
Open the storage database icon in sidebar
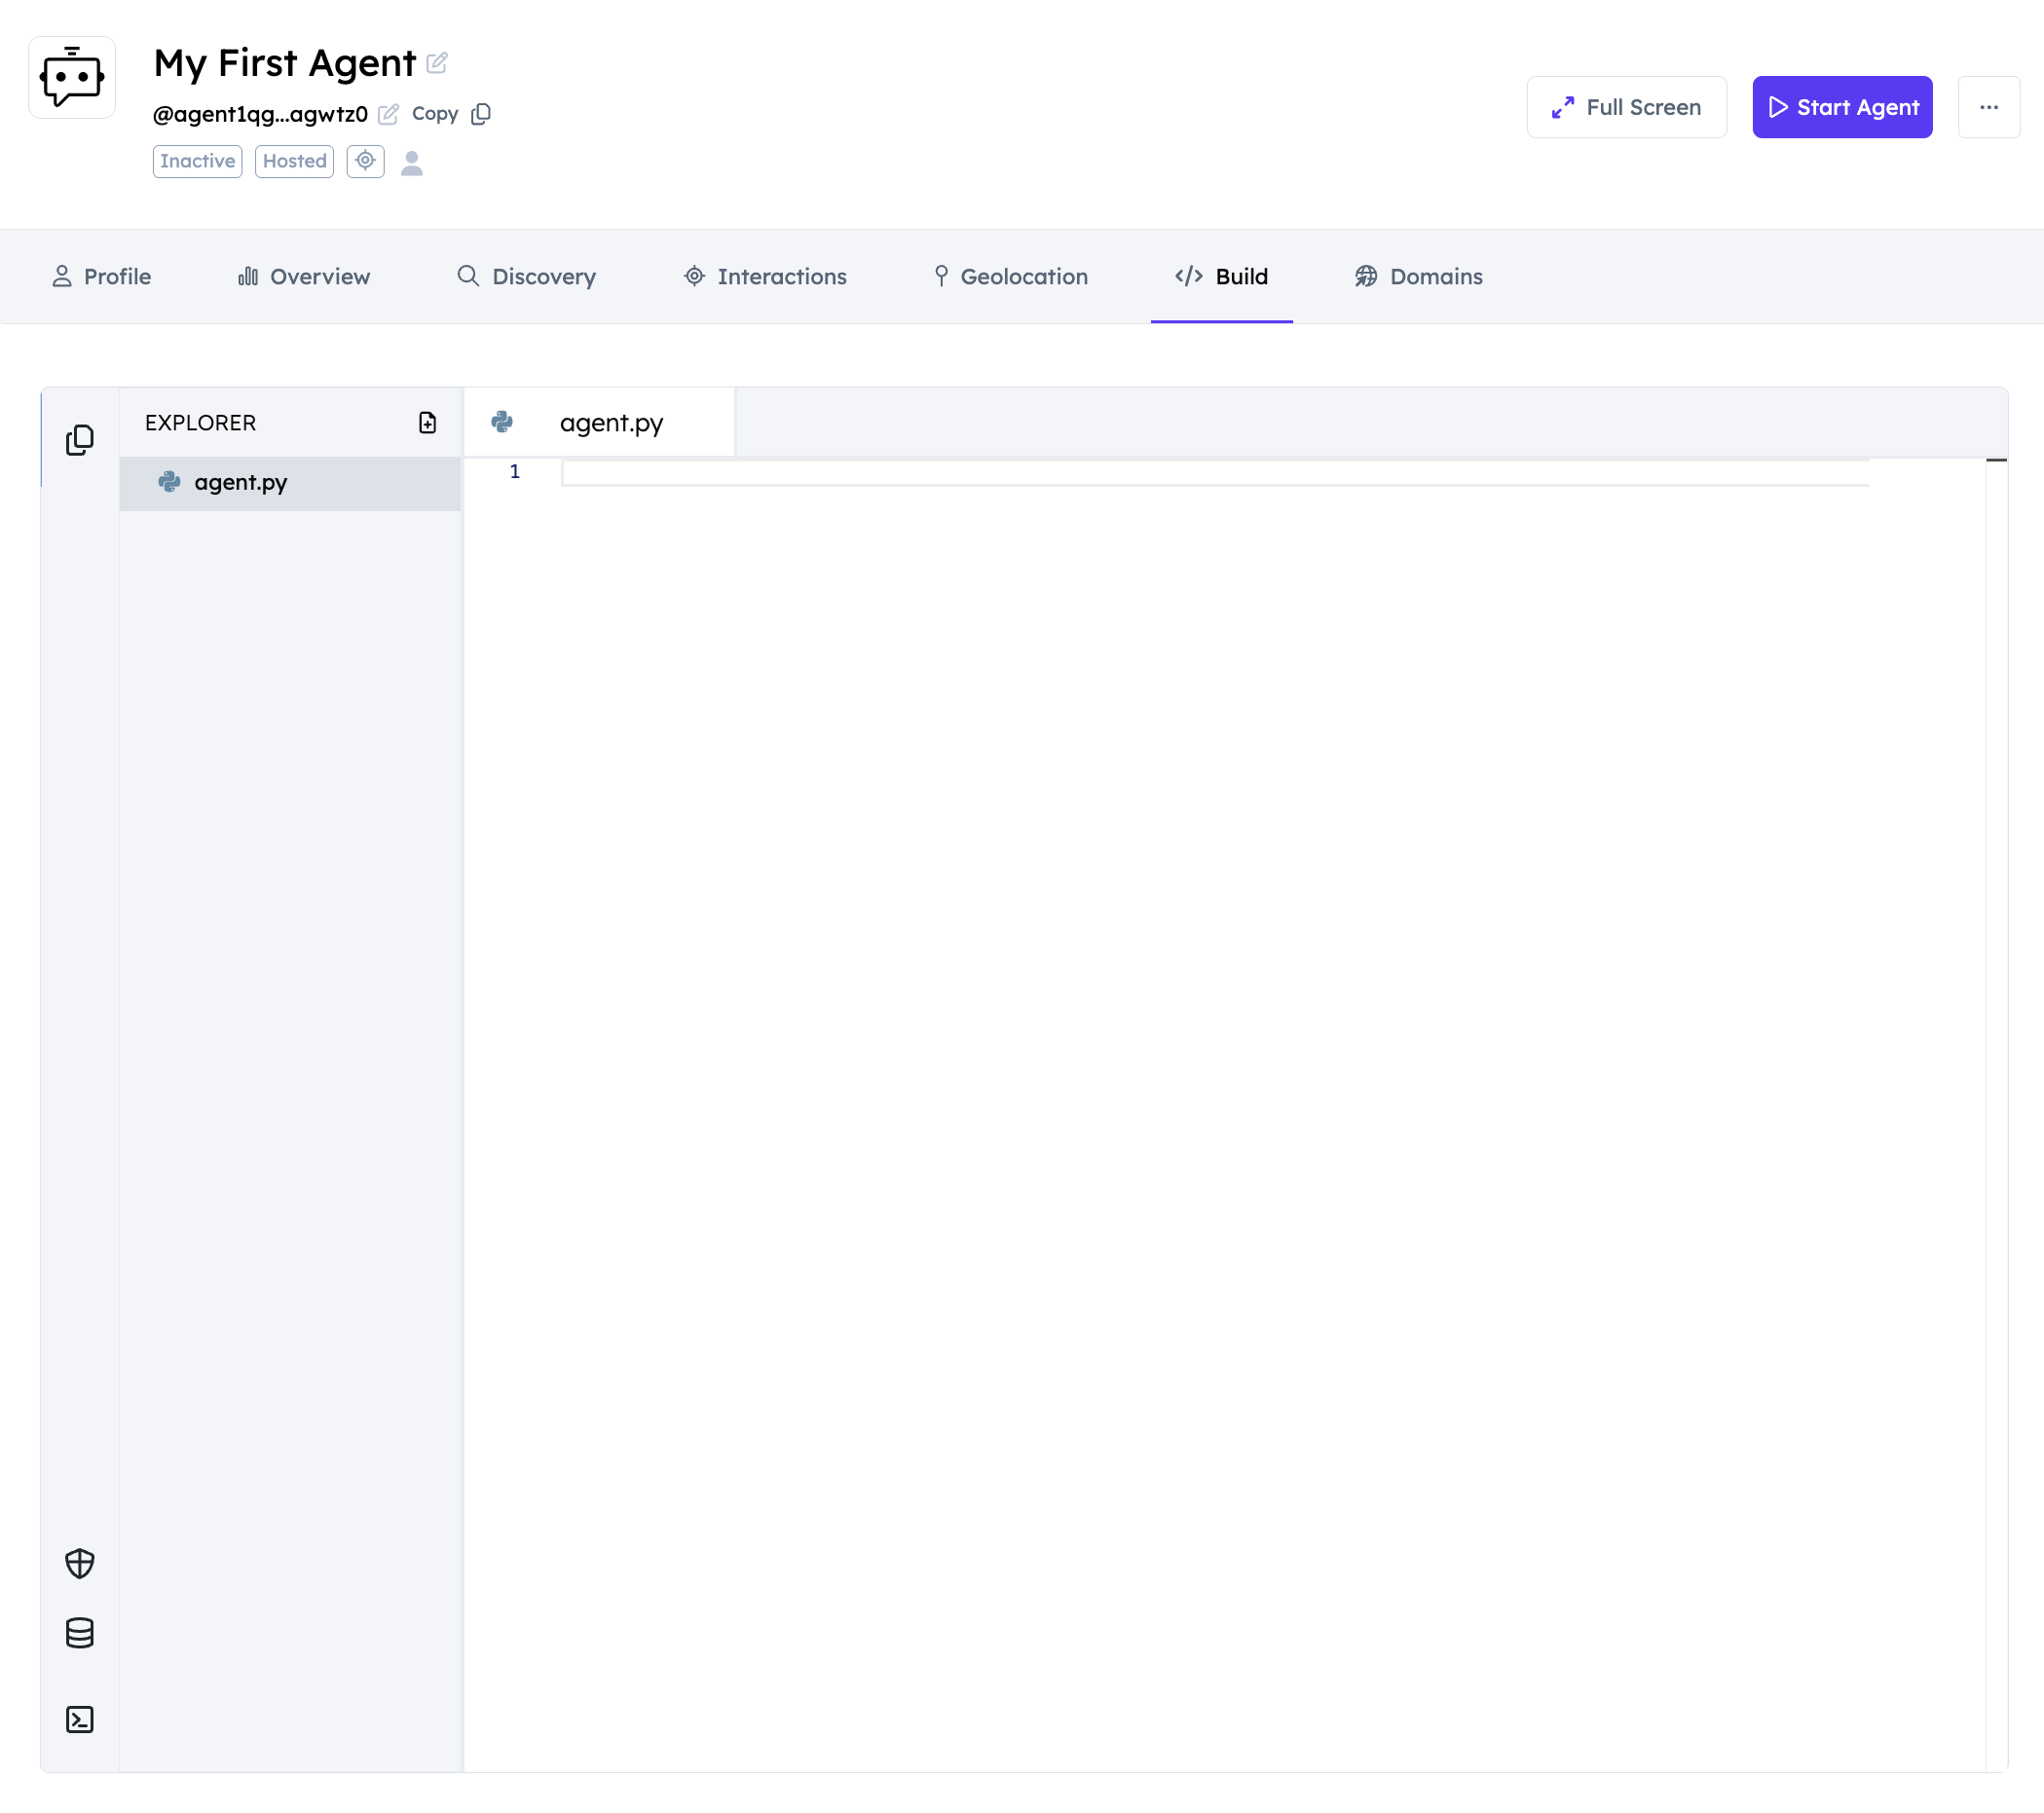pos(80,1633)
